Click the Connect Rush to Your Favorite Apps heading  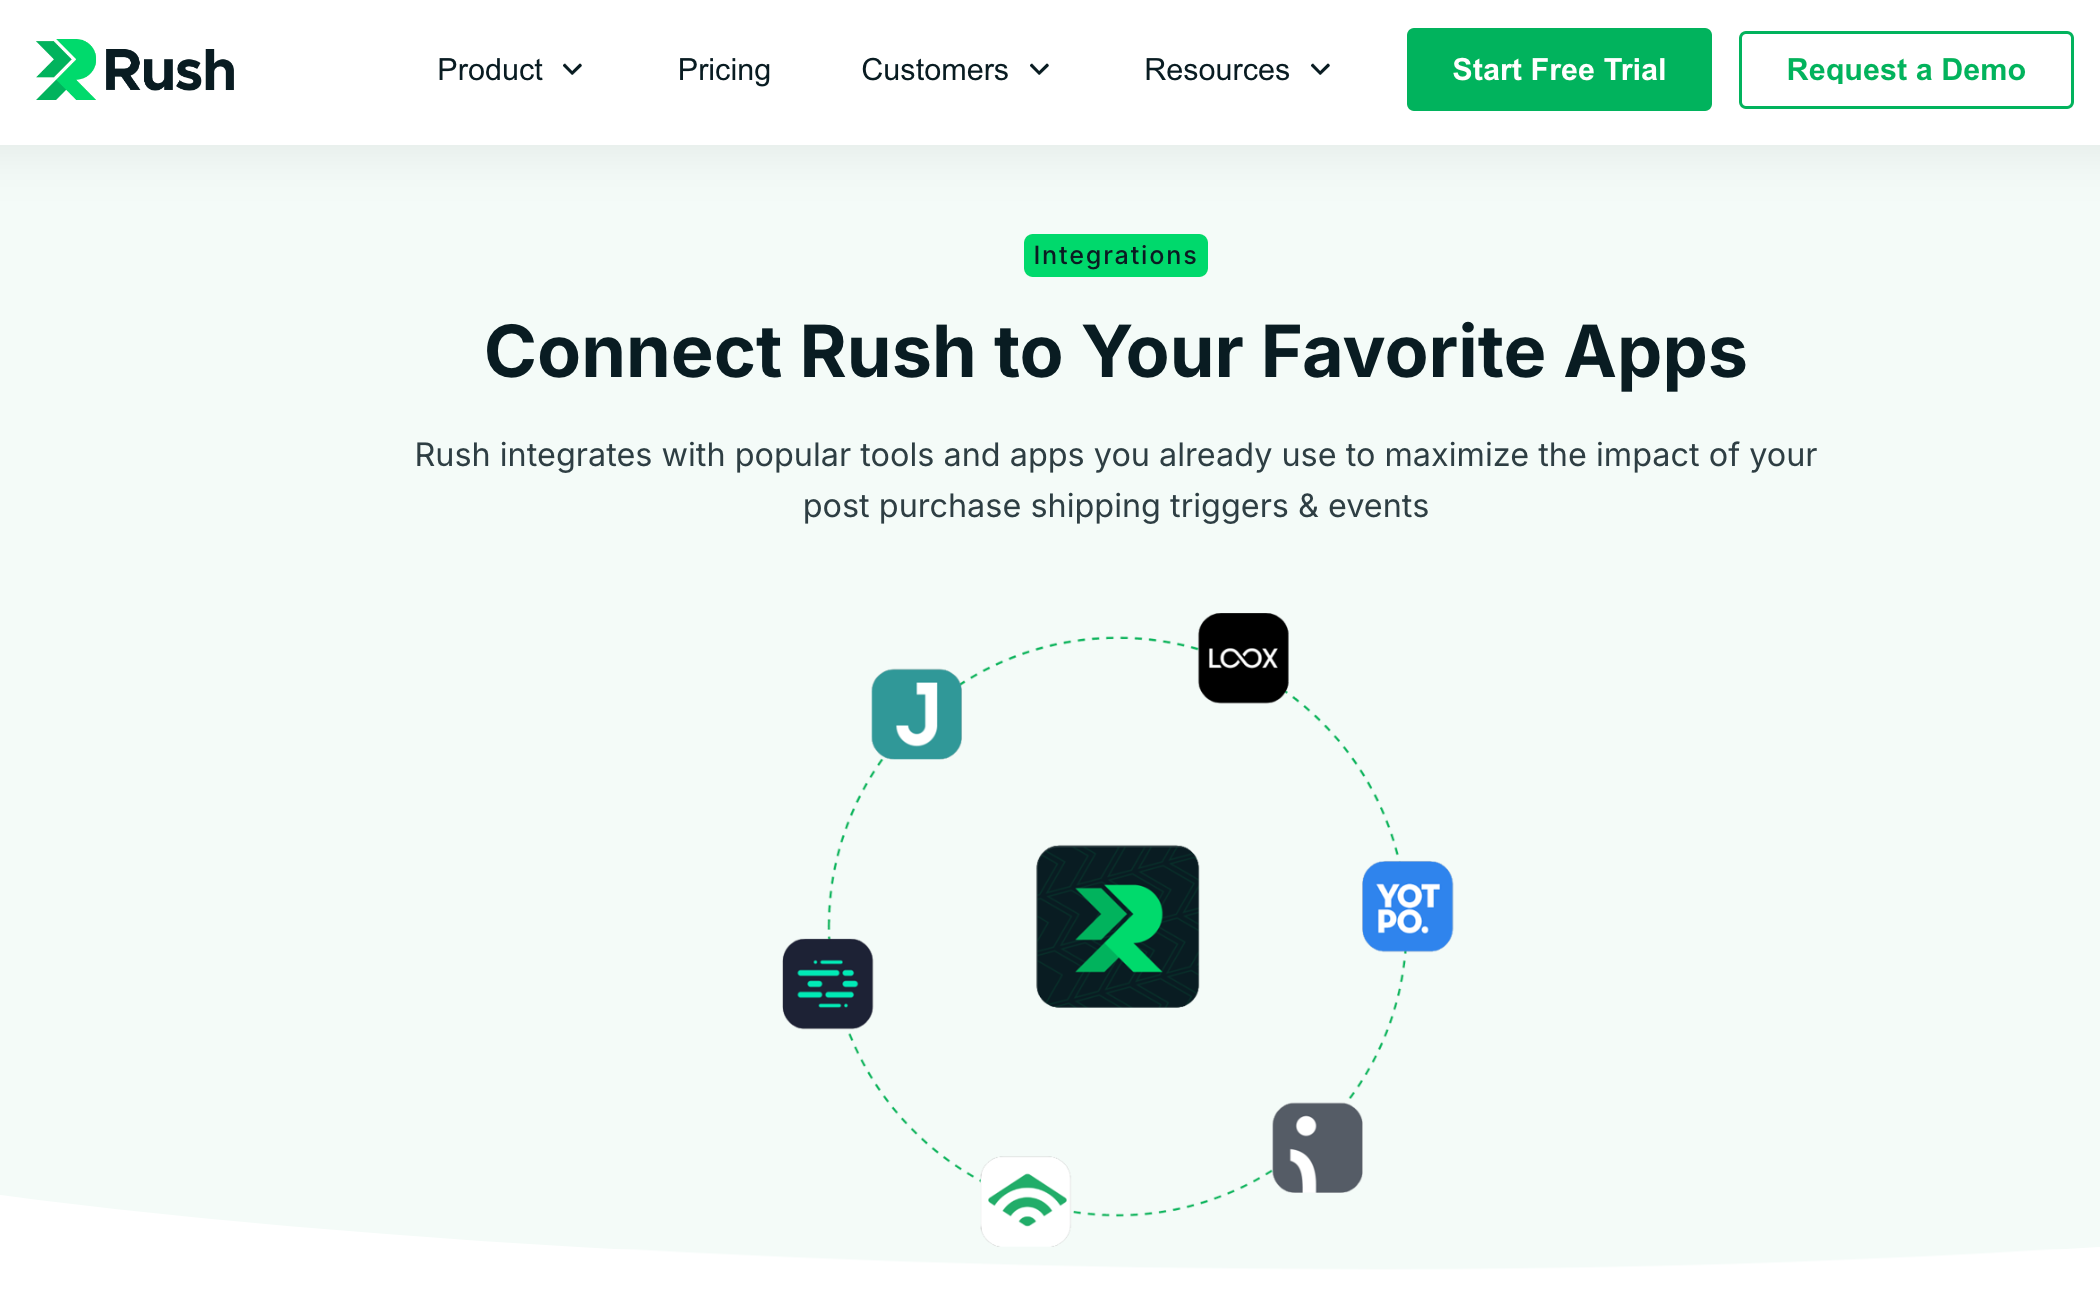coord(1116,352)
